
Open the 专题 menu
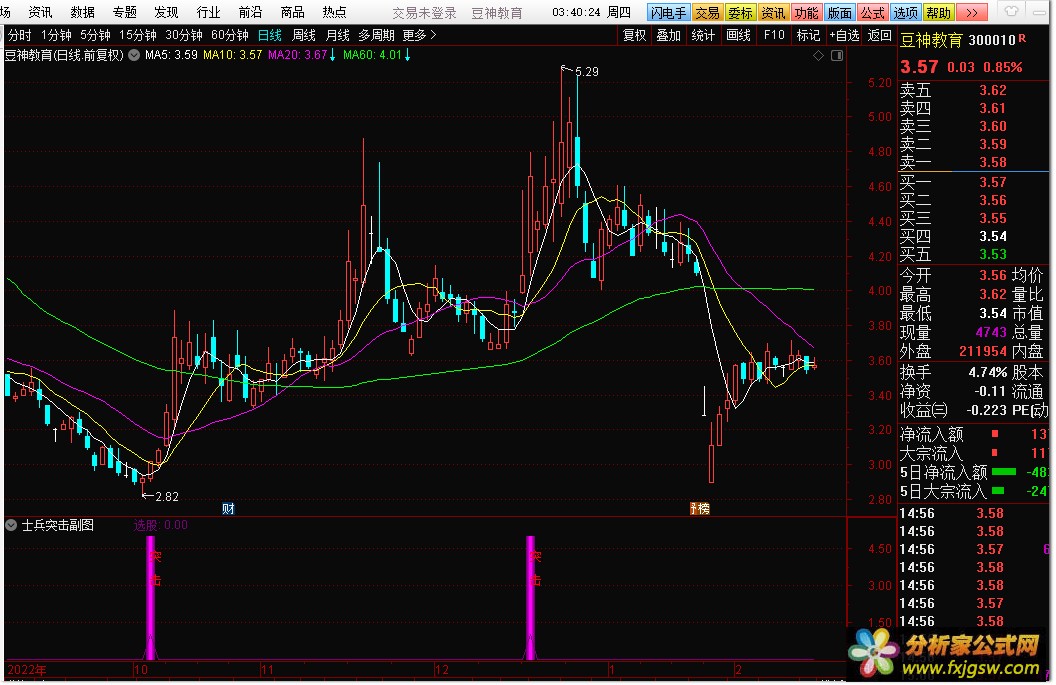(x=125, y=12)
